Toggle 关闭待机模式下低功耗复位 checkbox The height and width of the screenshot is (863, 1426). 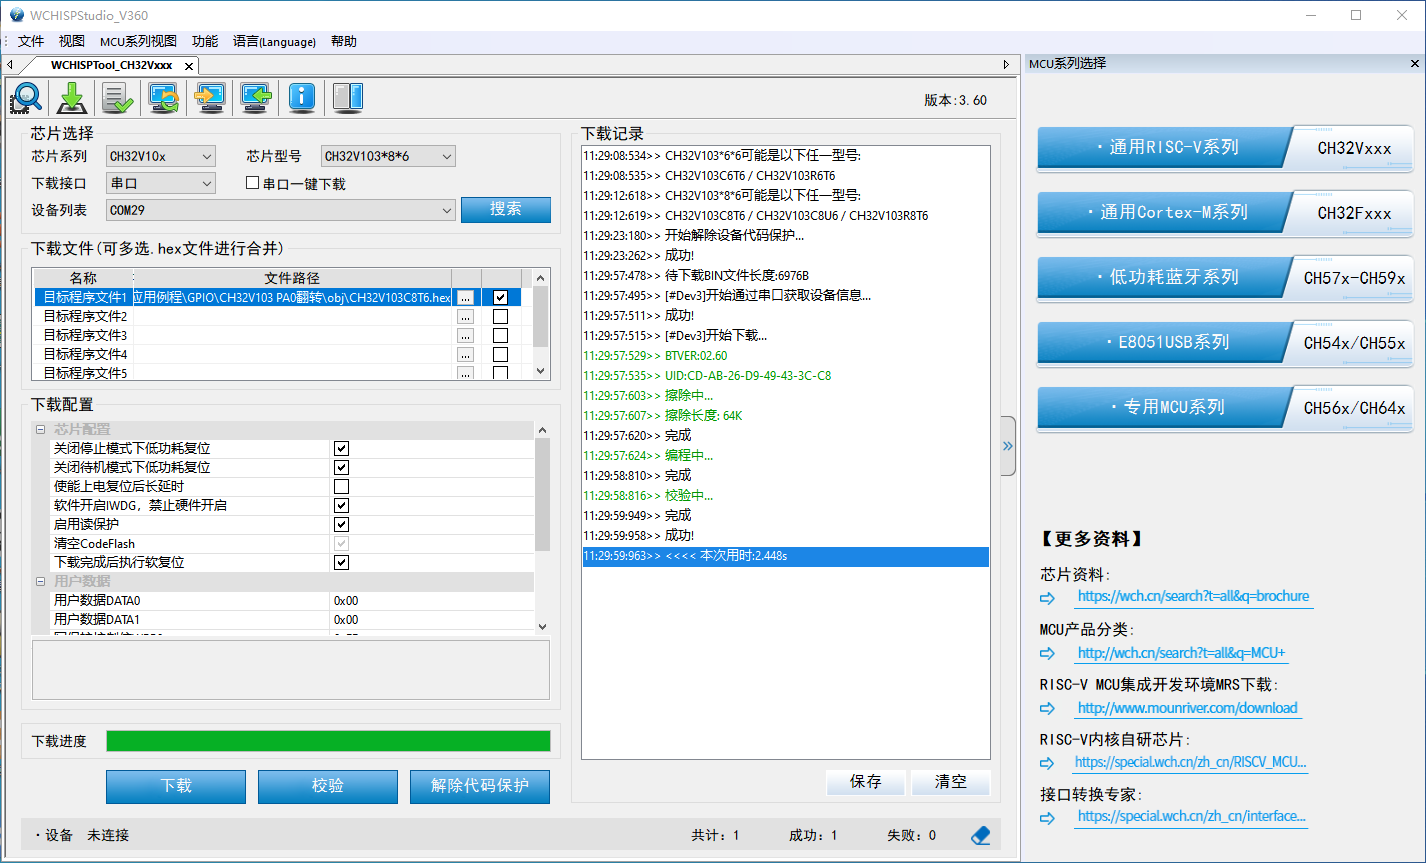[341, 468]
